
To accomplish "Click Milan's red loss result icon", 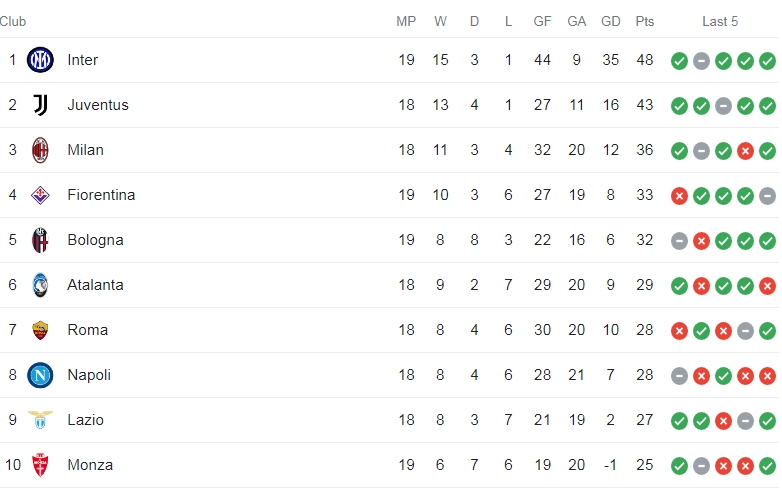I will click(x=745, y=151).
